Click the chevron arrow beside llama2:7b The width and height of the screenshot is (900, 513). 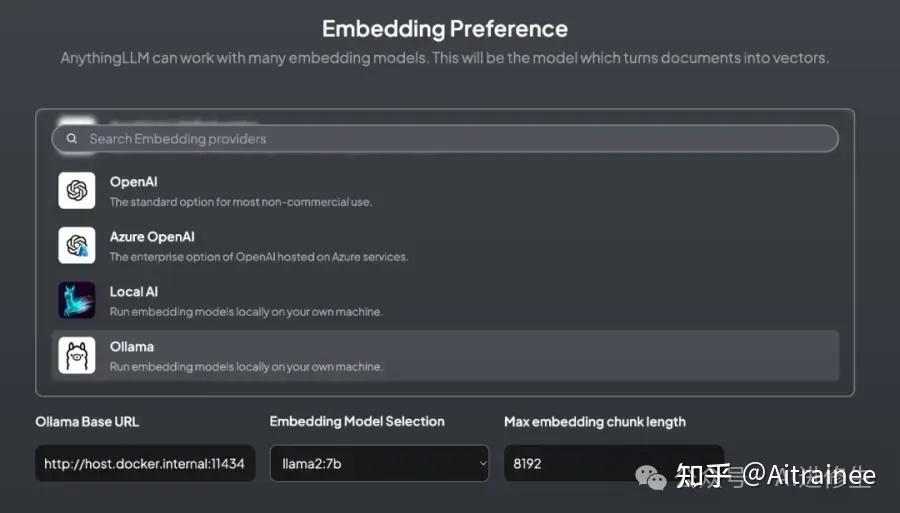[482, 463]
